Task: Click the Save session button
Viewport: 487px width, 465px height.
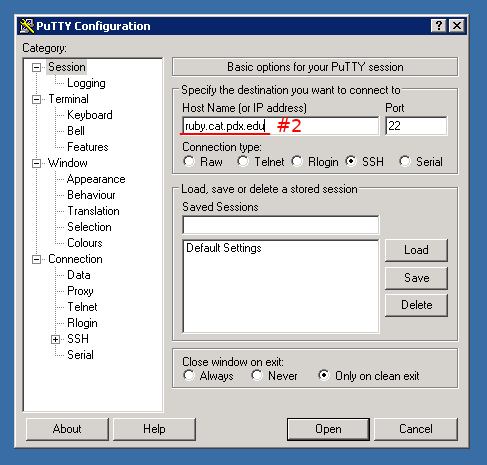Action: click(x=416, y=278)
